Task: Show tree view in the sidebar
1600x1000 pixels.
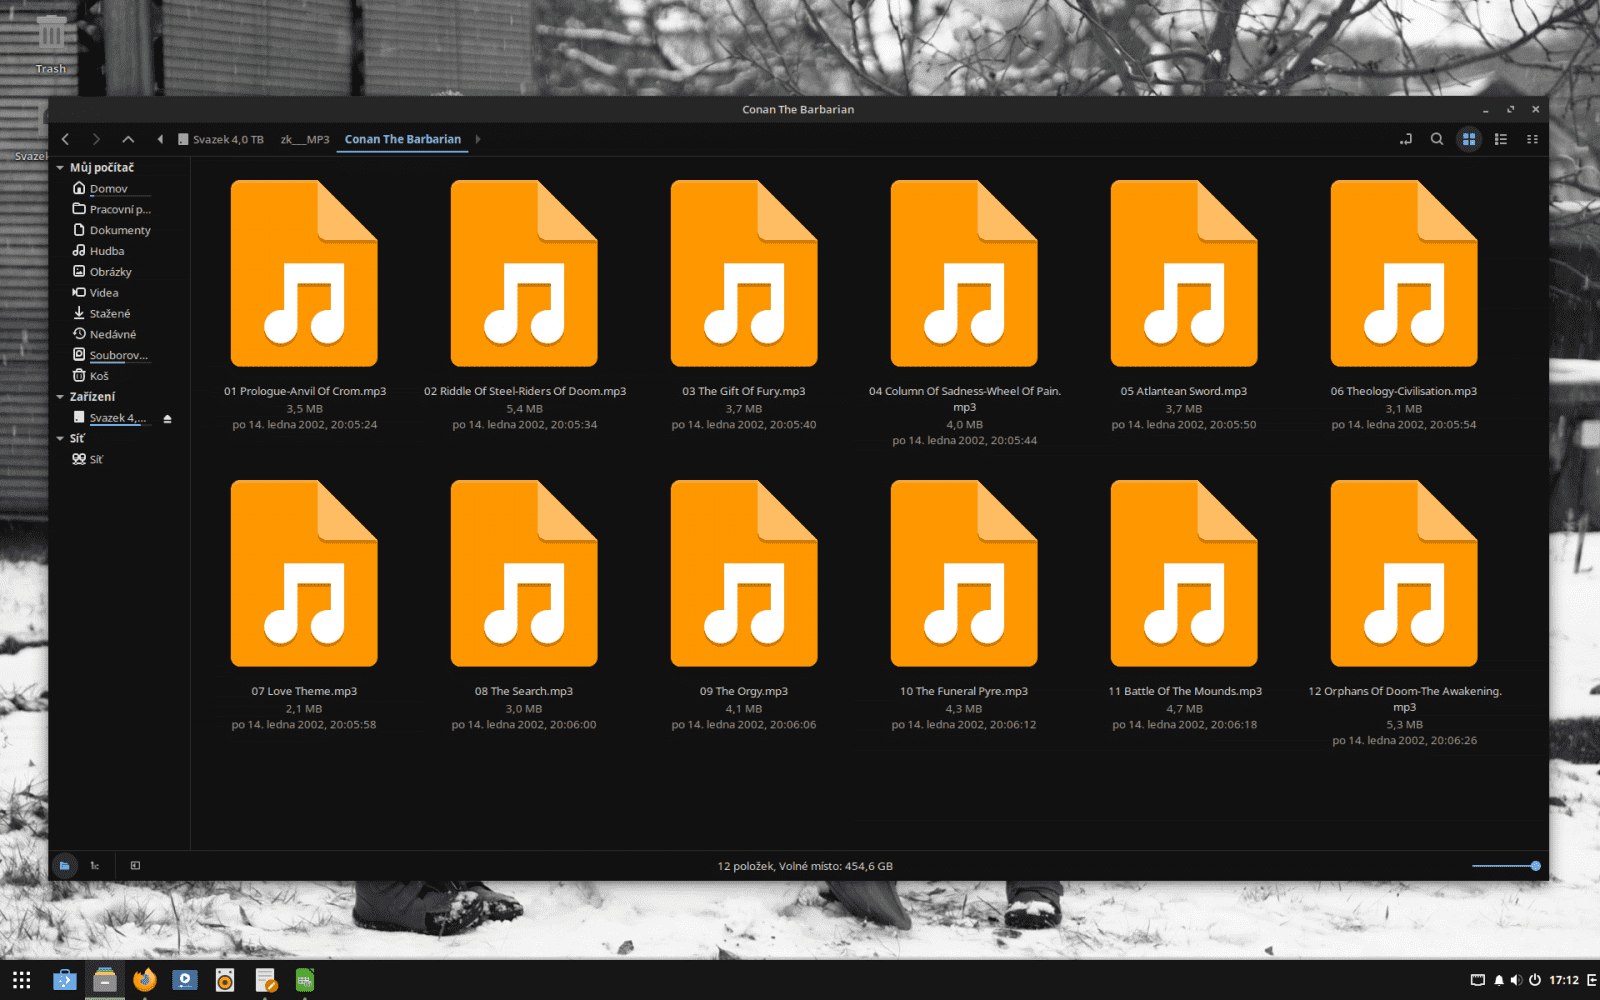Action: tap(95, 866)
